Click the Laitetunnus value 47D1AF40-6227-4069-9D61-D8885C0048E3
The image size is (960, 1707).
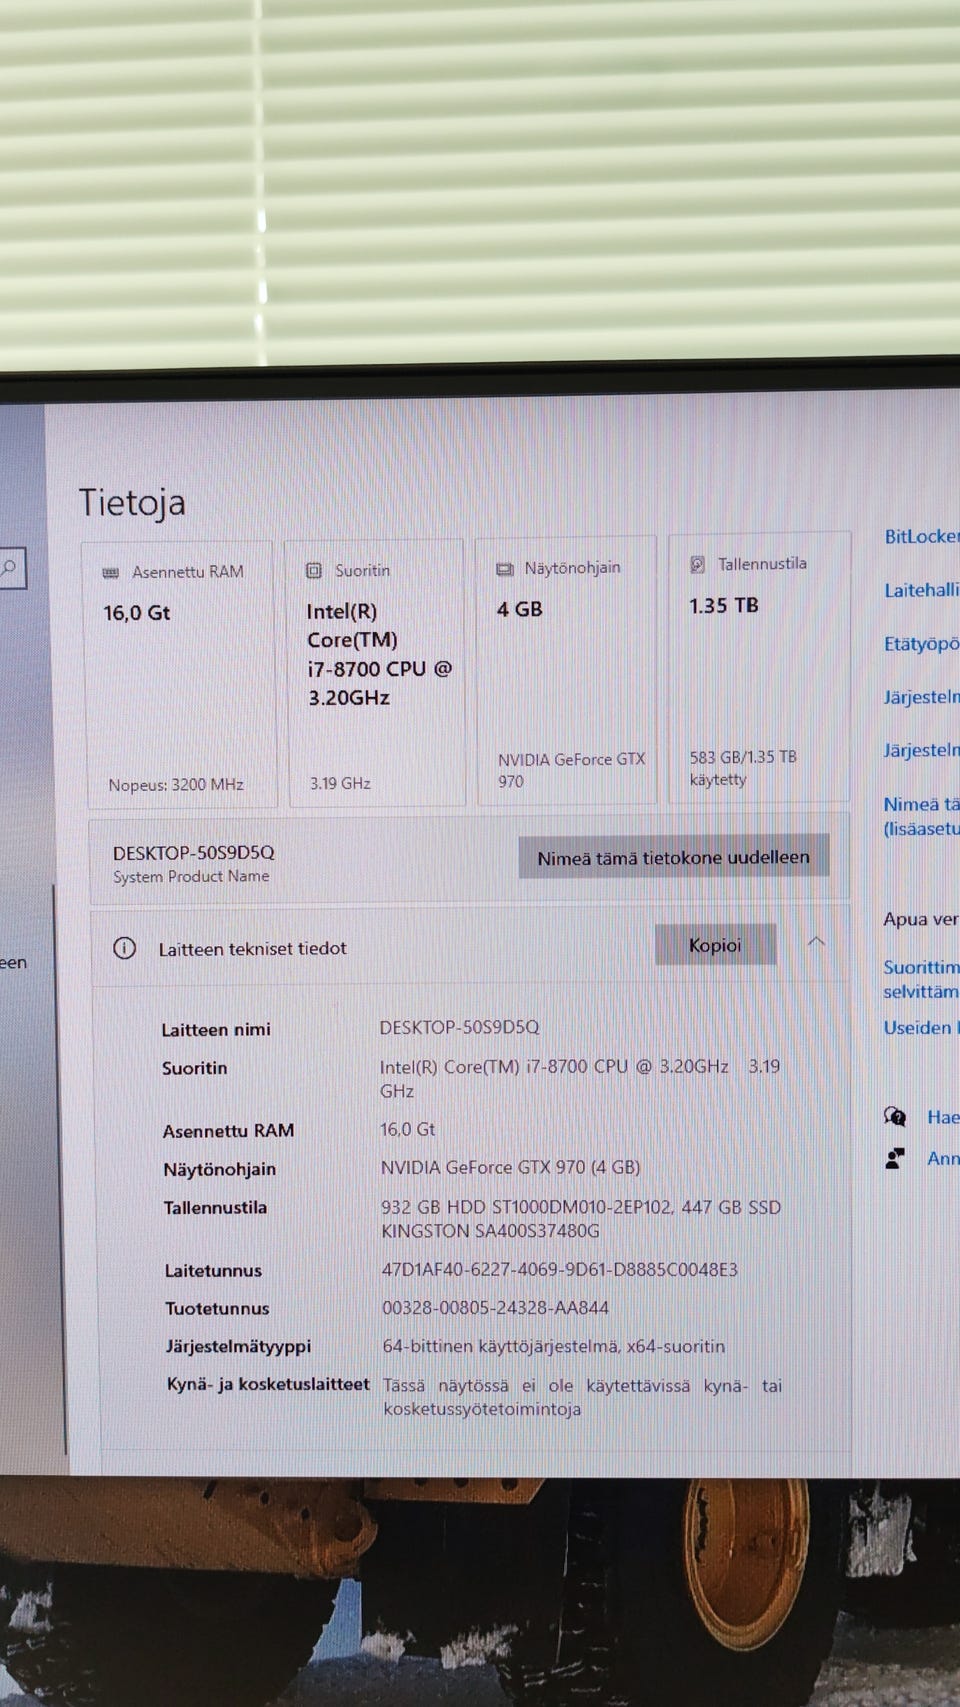coord(560,1270)
